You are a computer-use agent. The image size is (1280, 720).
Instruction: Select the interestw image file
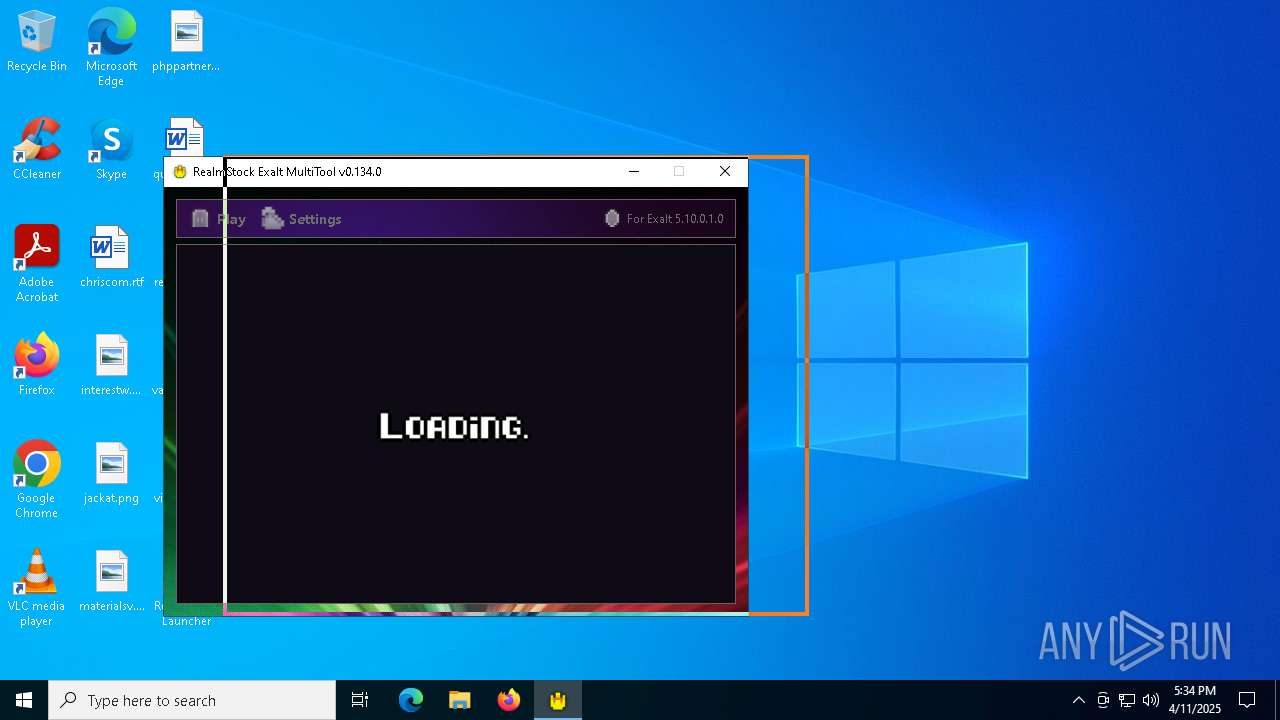click(x=111, y=366)
